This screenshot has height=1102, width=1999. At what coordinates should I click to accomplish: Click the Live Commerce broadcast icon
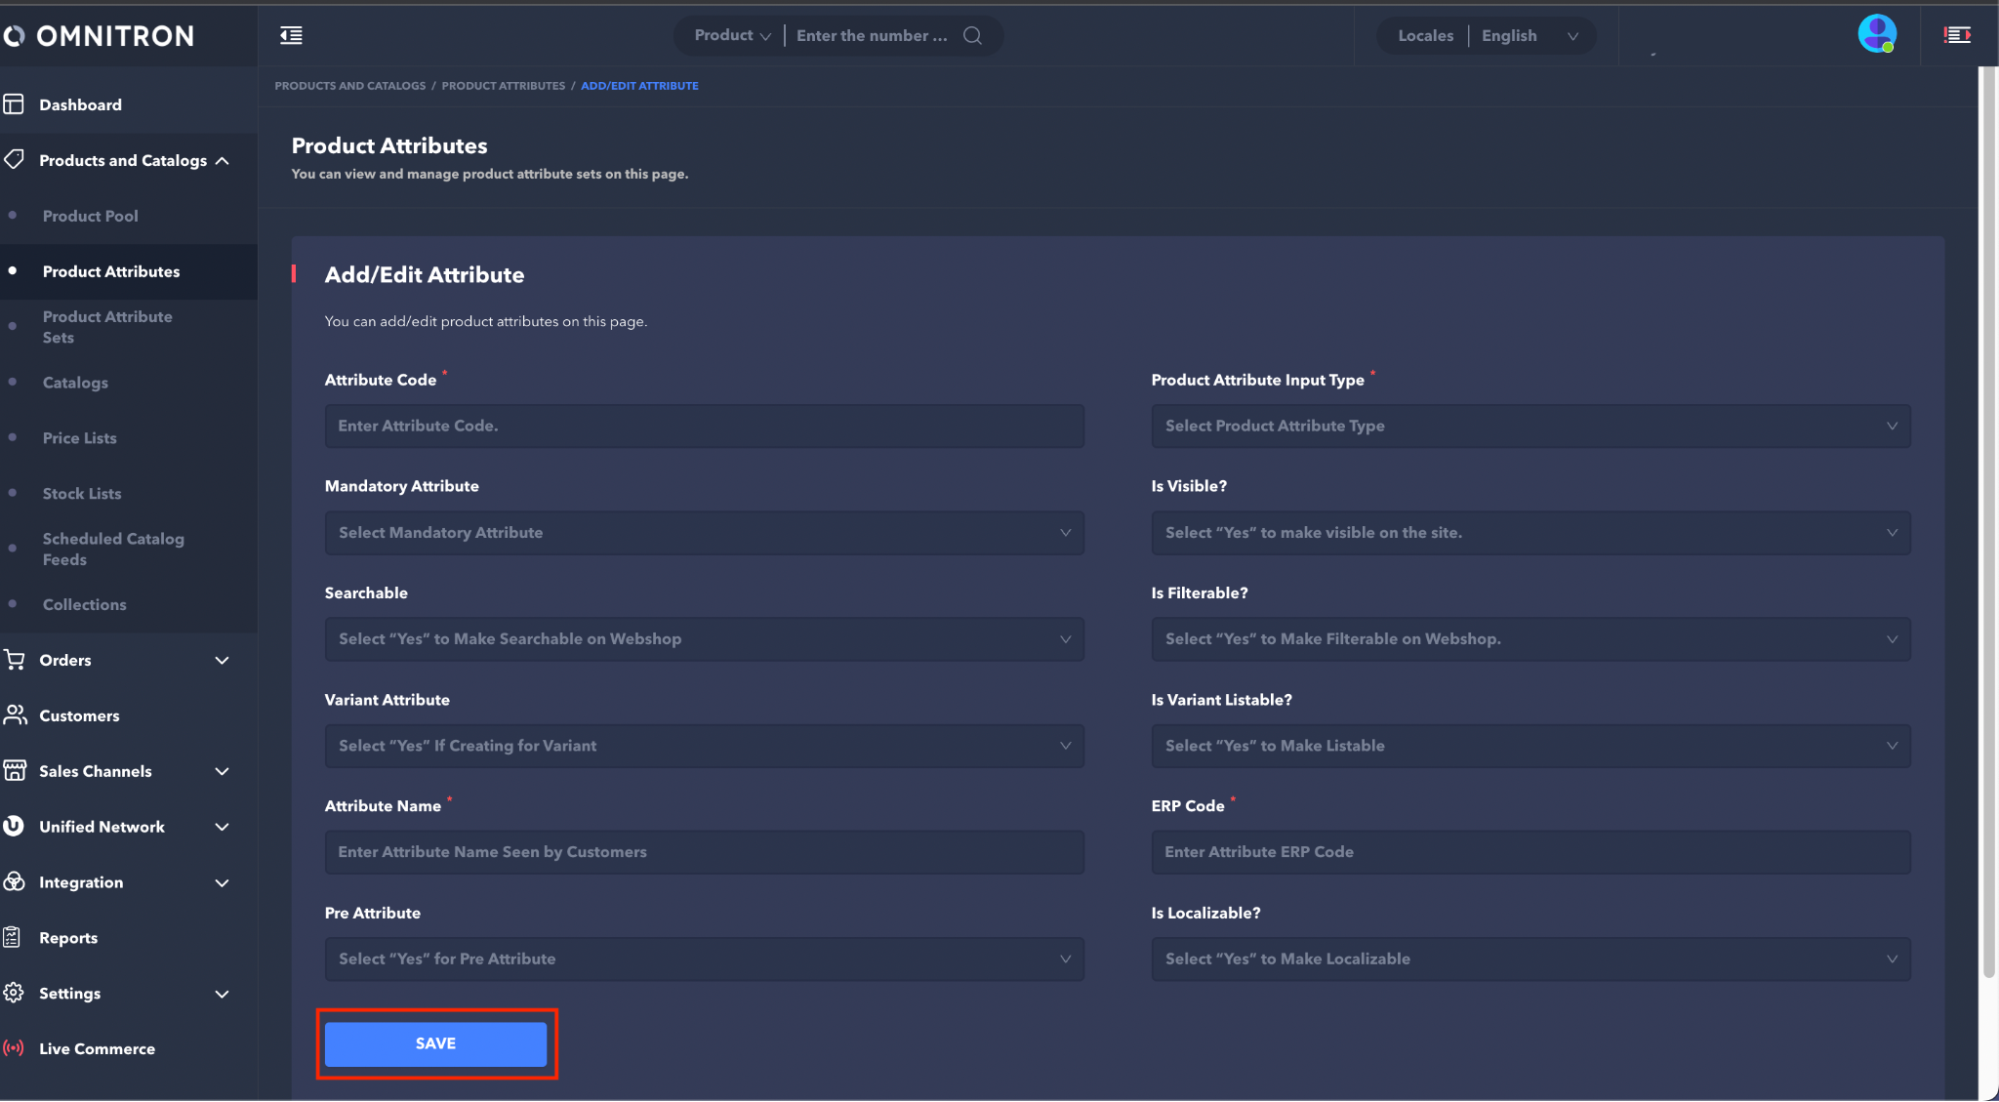pos(14,1048)
